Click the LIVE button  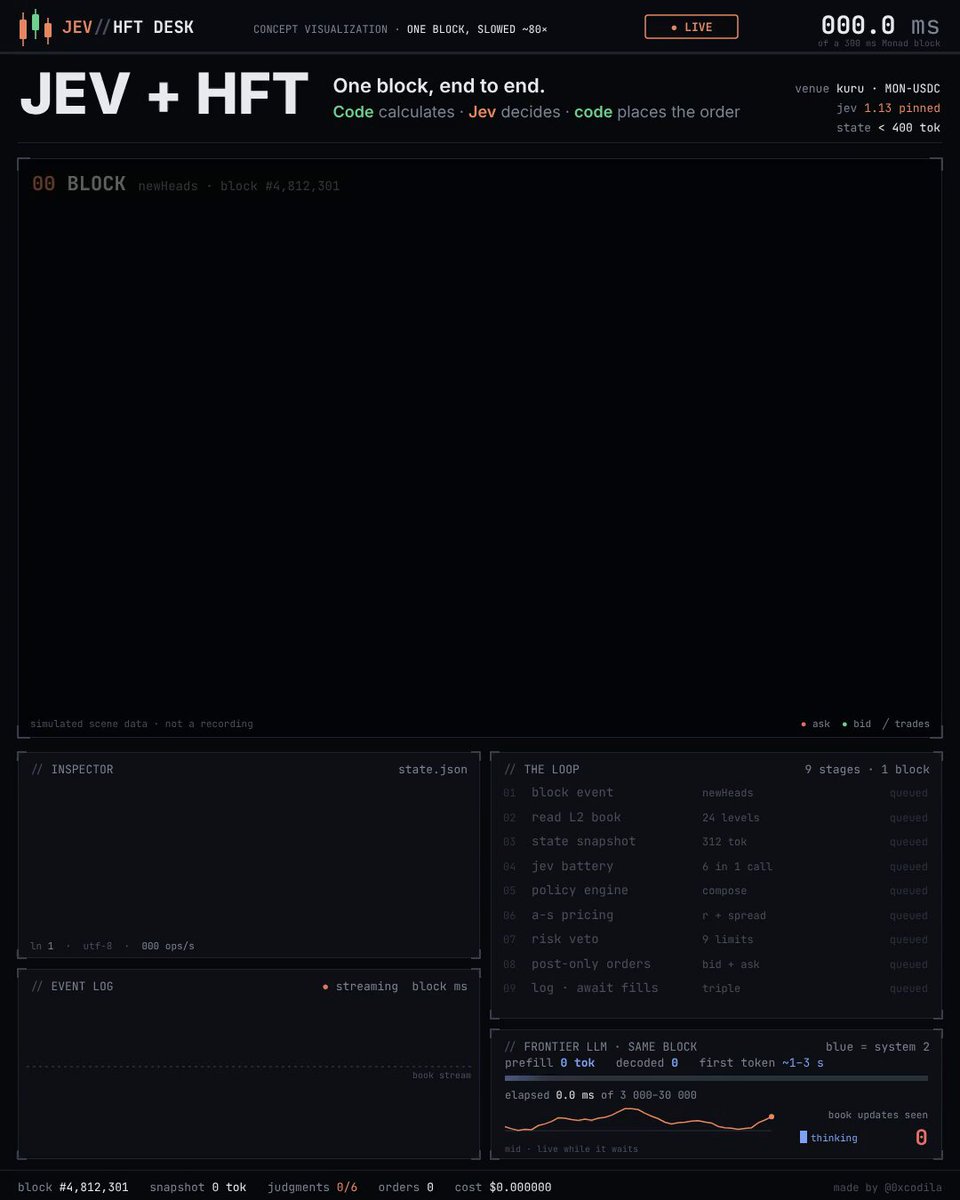pyautogui.click(x=691, y=27)
